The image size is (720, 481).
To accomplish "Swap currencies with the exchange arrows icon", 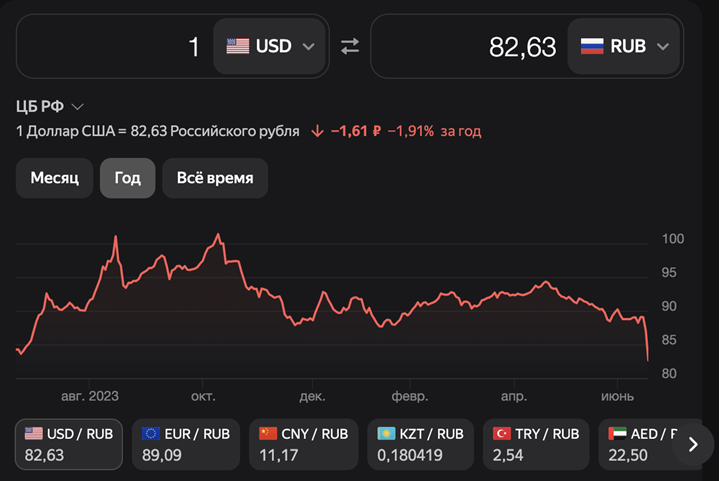I will (x=349, y=46).
